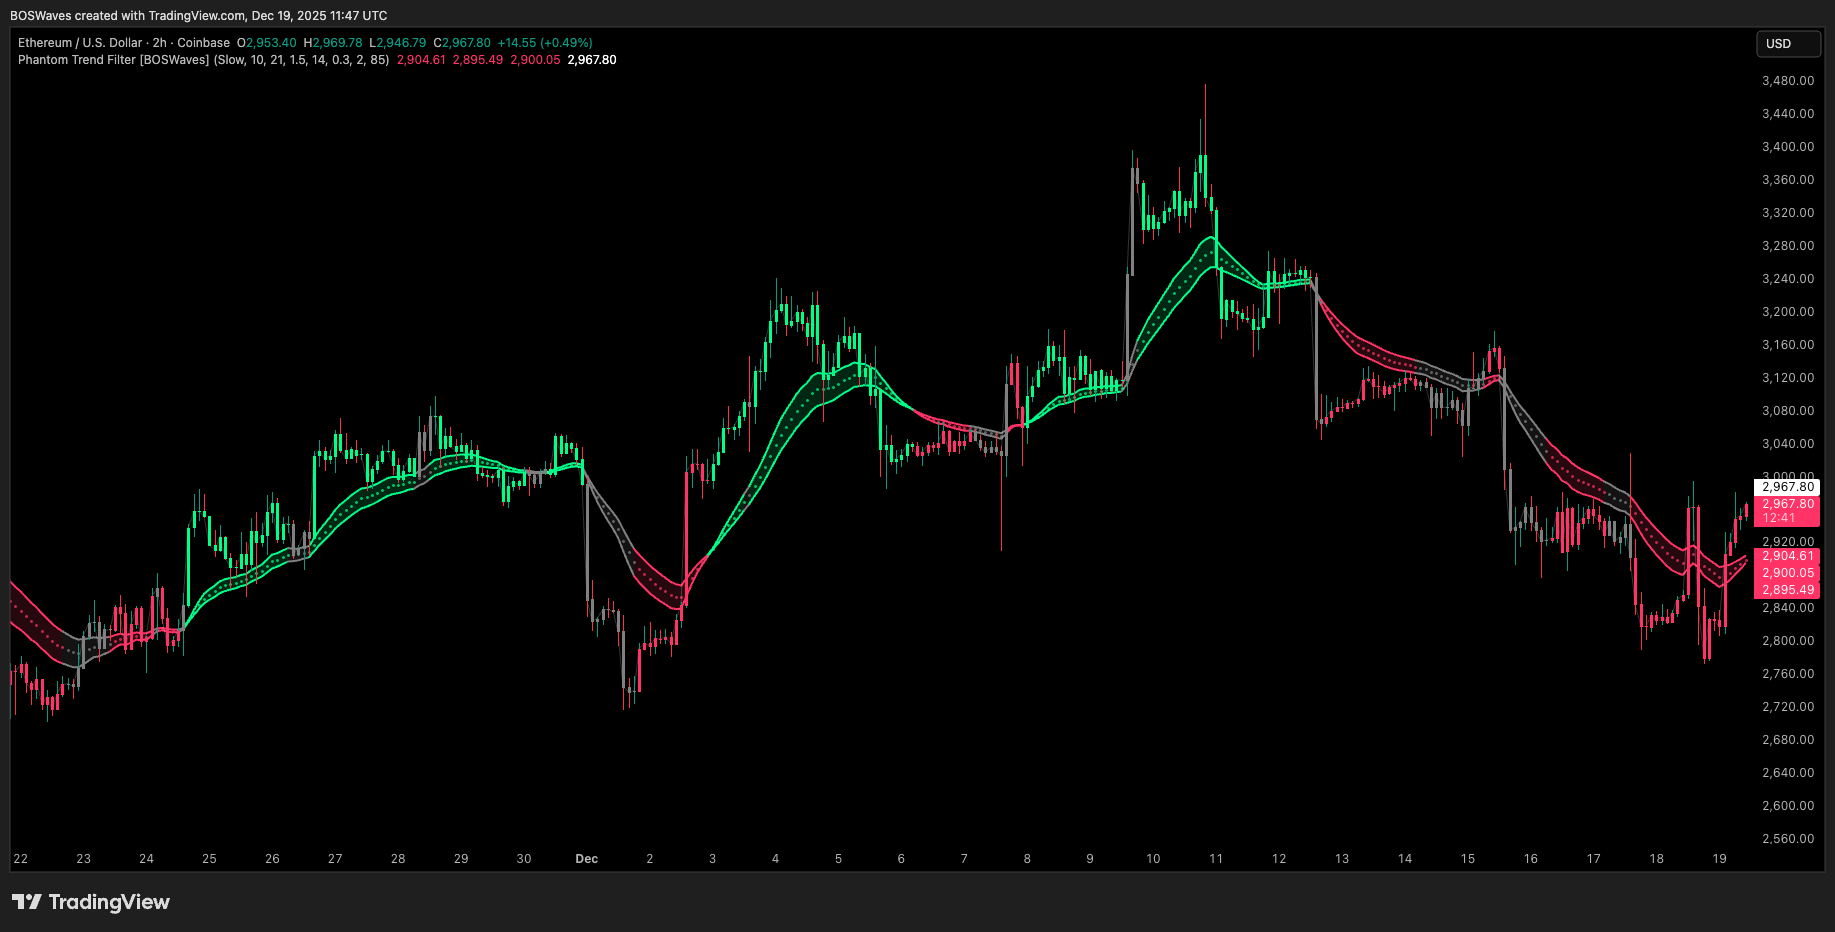
Task: Click the 3,480.00 price axis level
Action: tap(1788, 81)
